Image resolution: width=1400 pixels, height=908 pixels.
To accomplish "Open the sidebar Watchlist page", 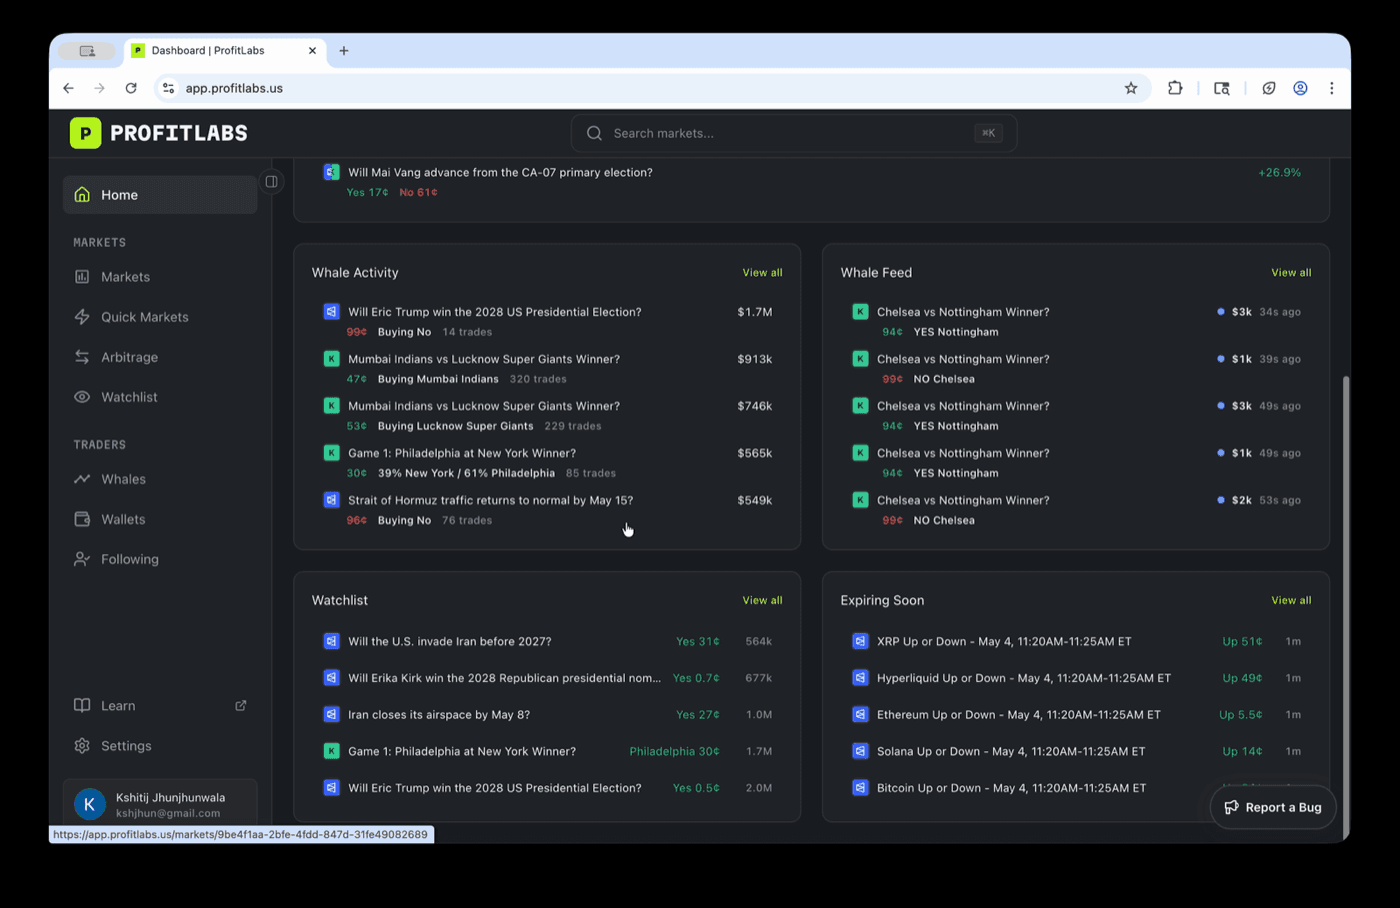I will [x=160, y=397].
